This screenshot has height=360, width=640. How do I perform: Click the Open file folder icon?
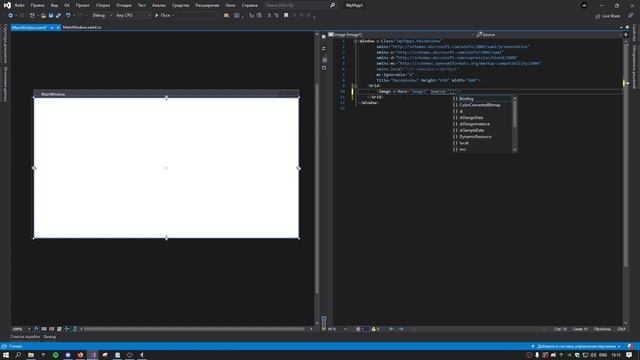pos(43,16)
